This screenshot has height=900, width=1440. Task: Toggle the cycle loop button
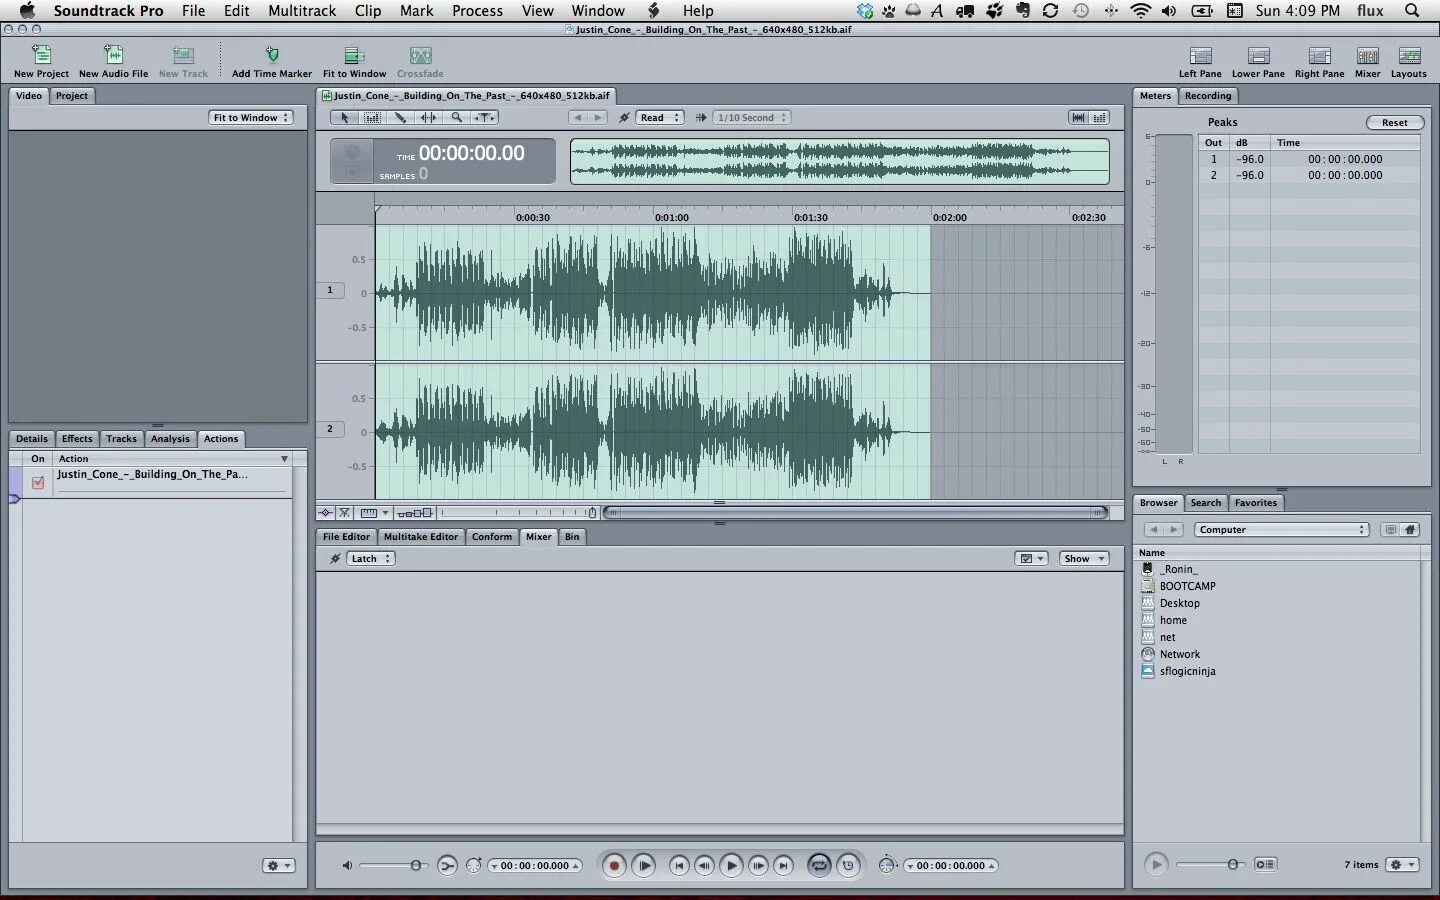tap(819, 866)
